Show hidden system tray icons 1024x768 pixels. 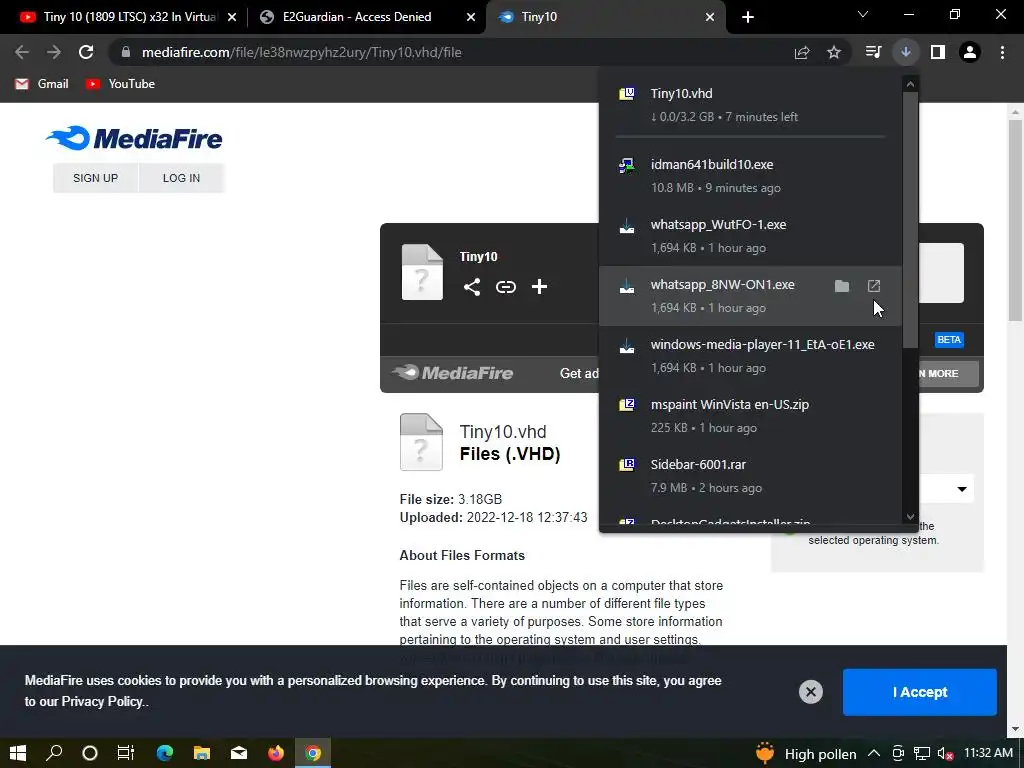(x=873, y=754)
